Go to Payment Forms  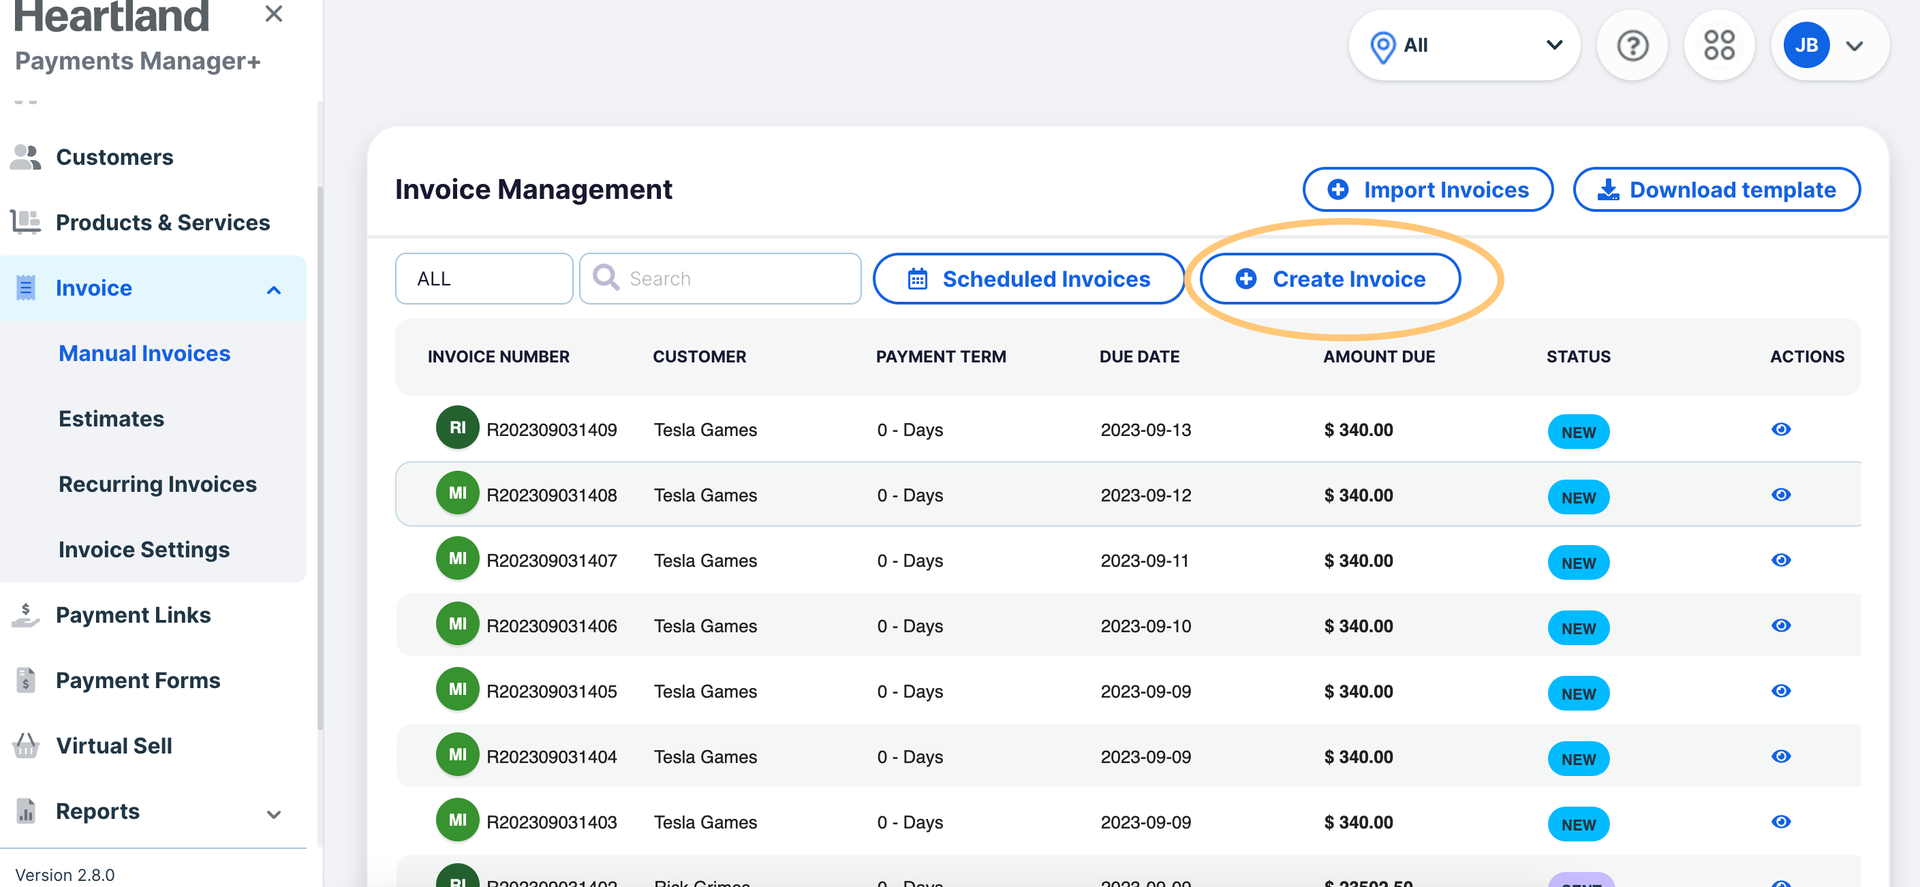point(138,680)
